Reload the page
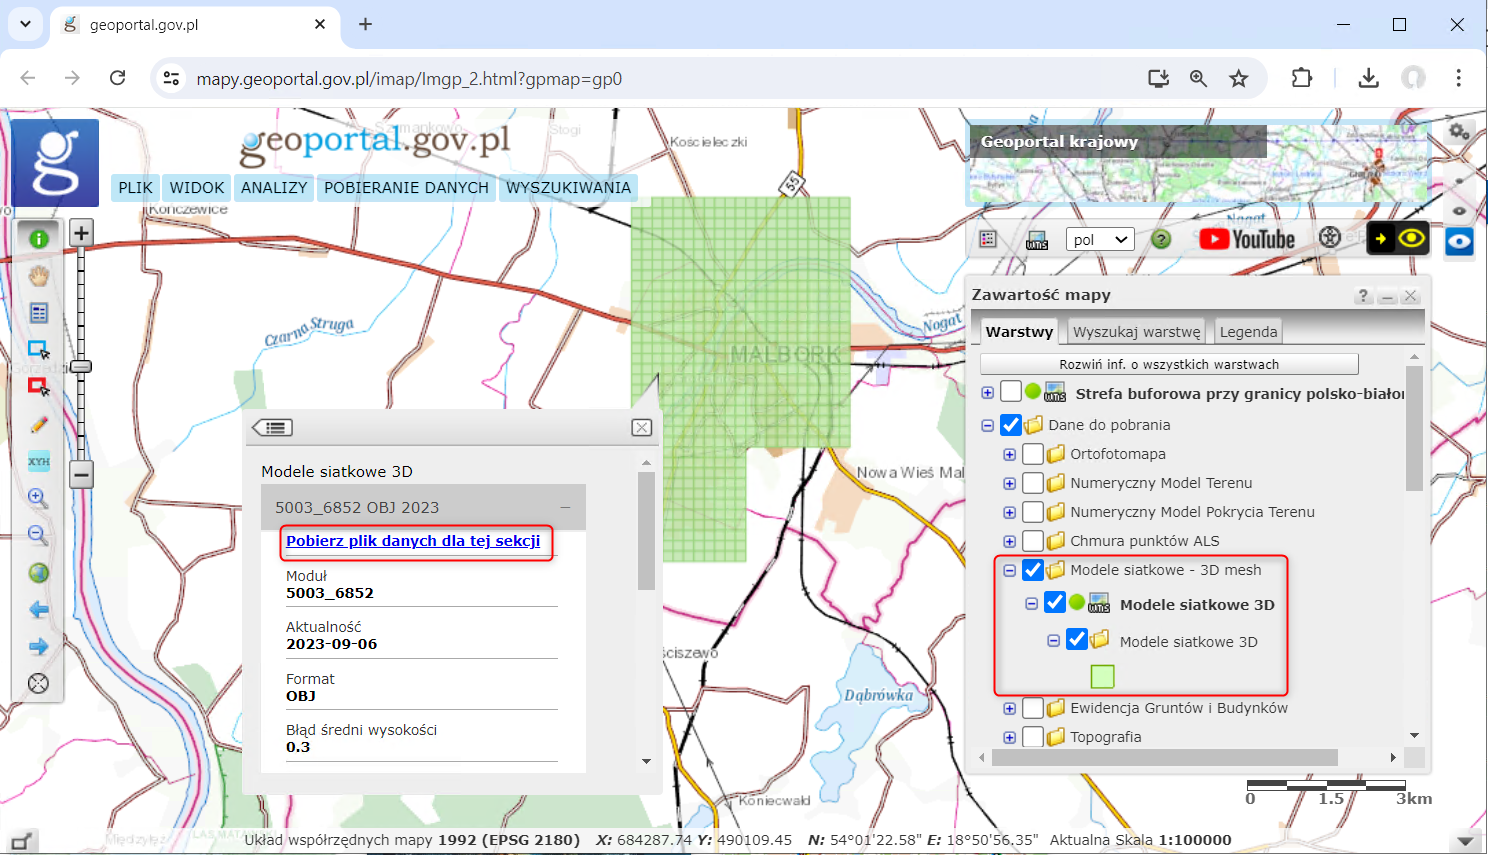 click(x=118, y=78)
